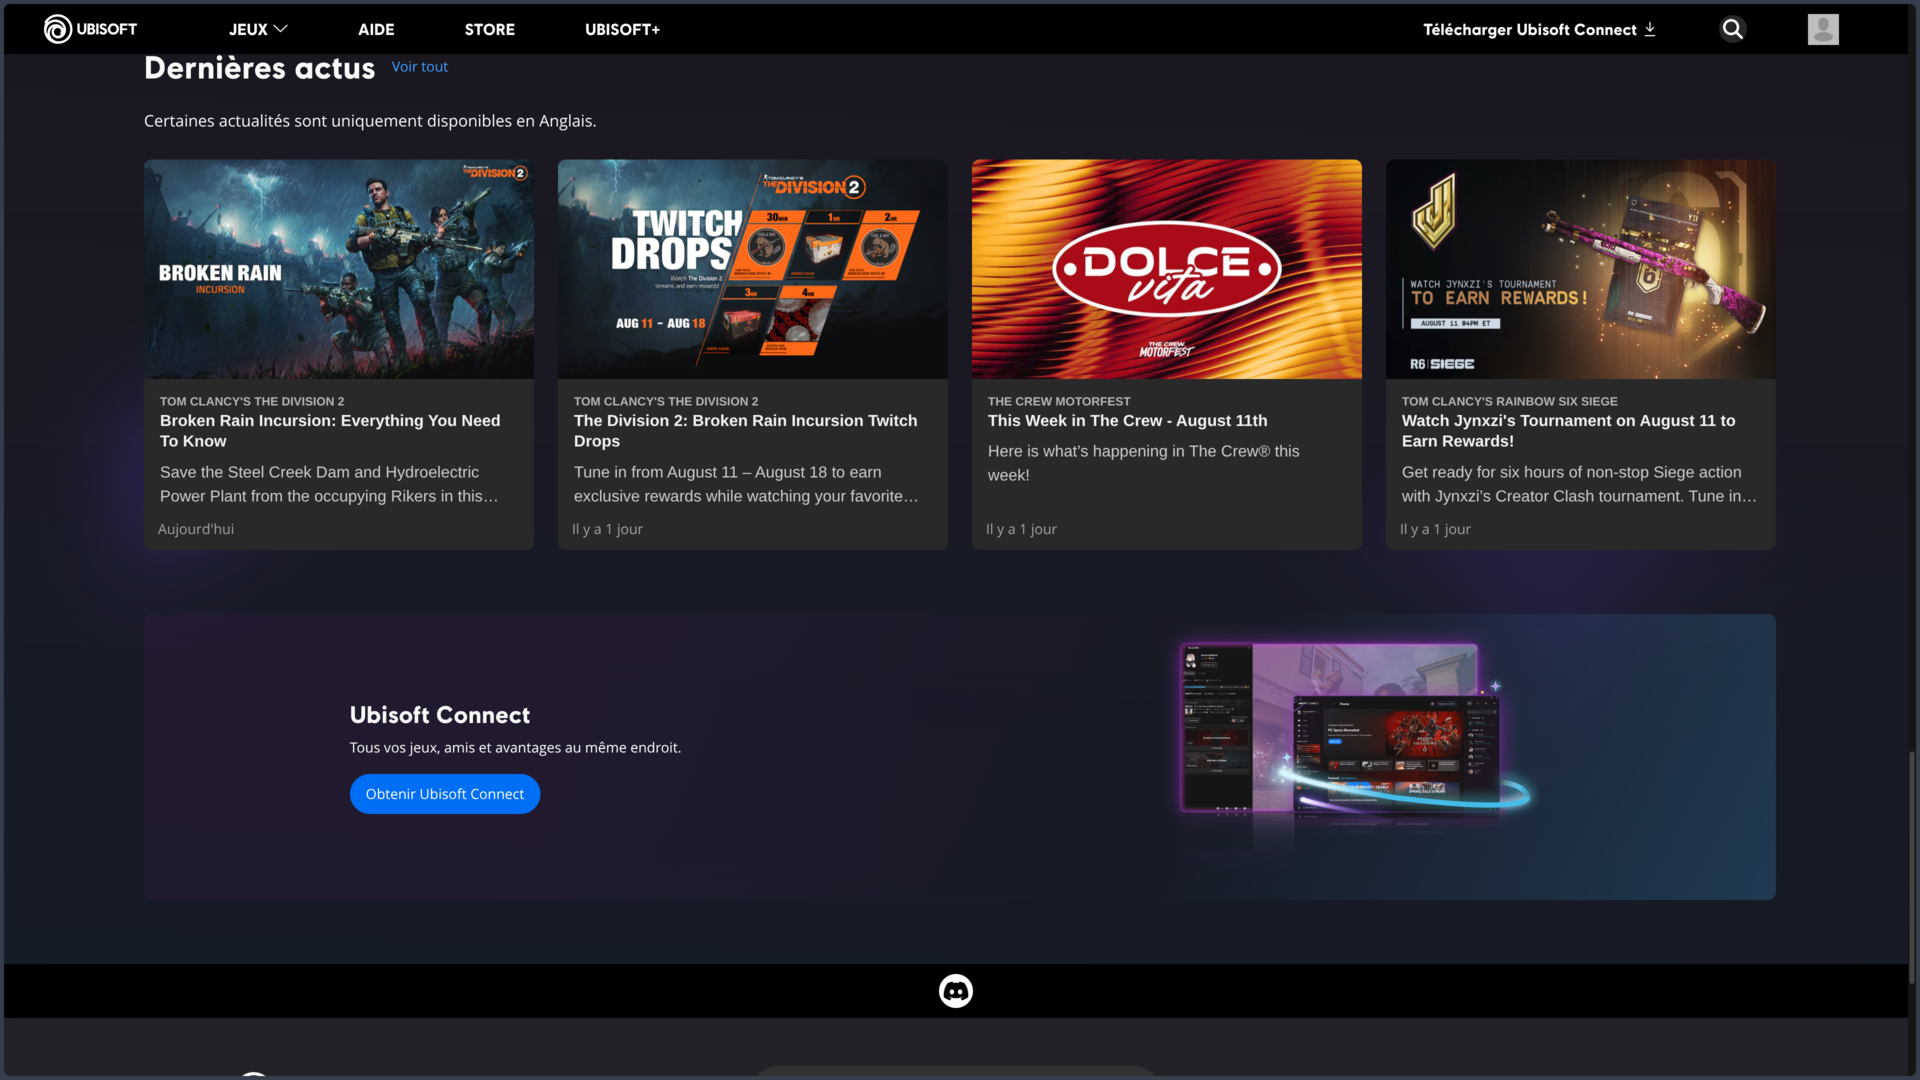The image size is (1920, 1080).
Task: Open the Twitch Drops news thumbnail
Action: [753, 269]
